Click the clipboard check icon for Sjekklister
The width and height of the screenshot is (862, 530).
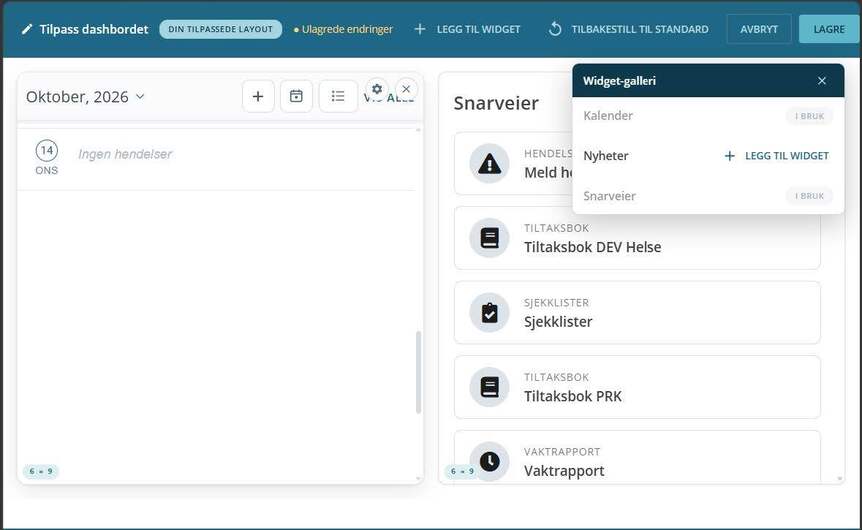[x=489, y=313]
